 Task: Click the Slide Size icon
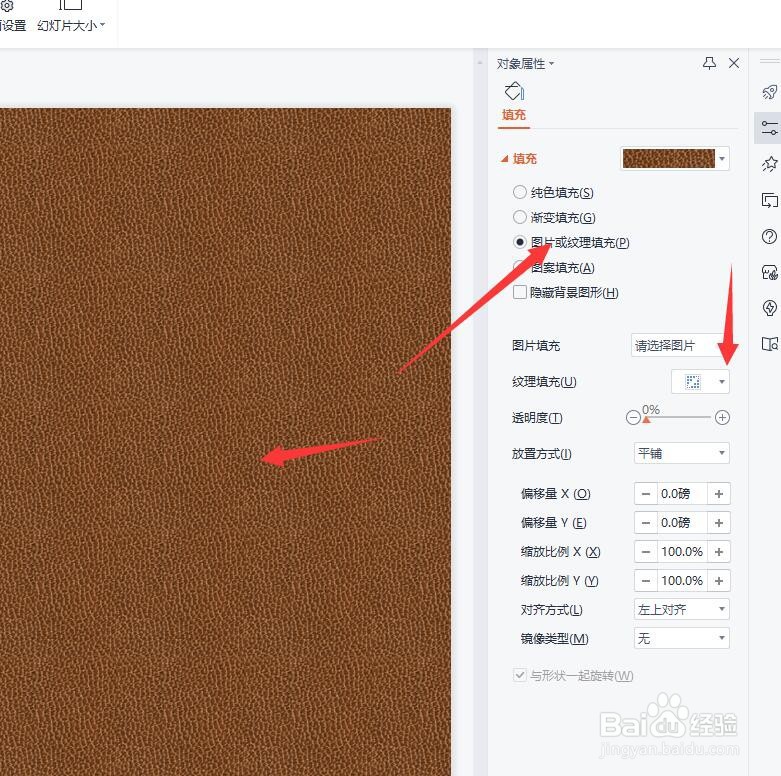point(71,5)
